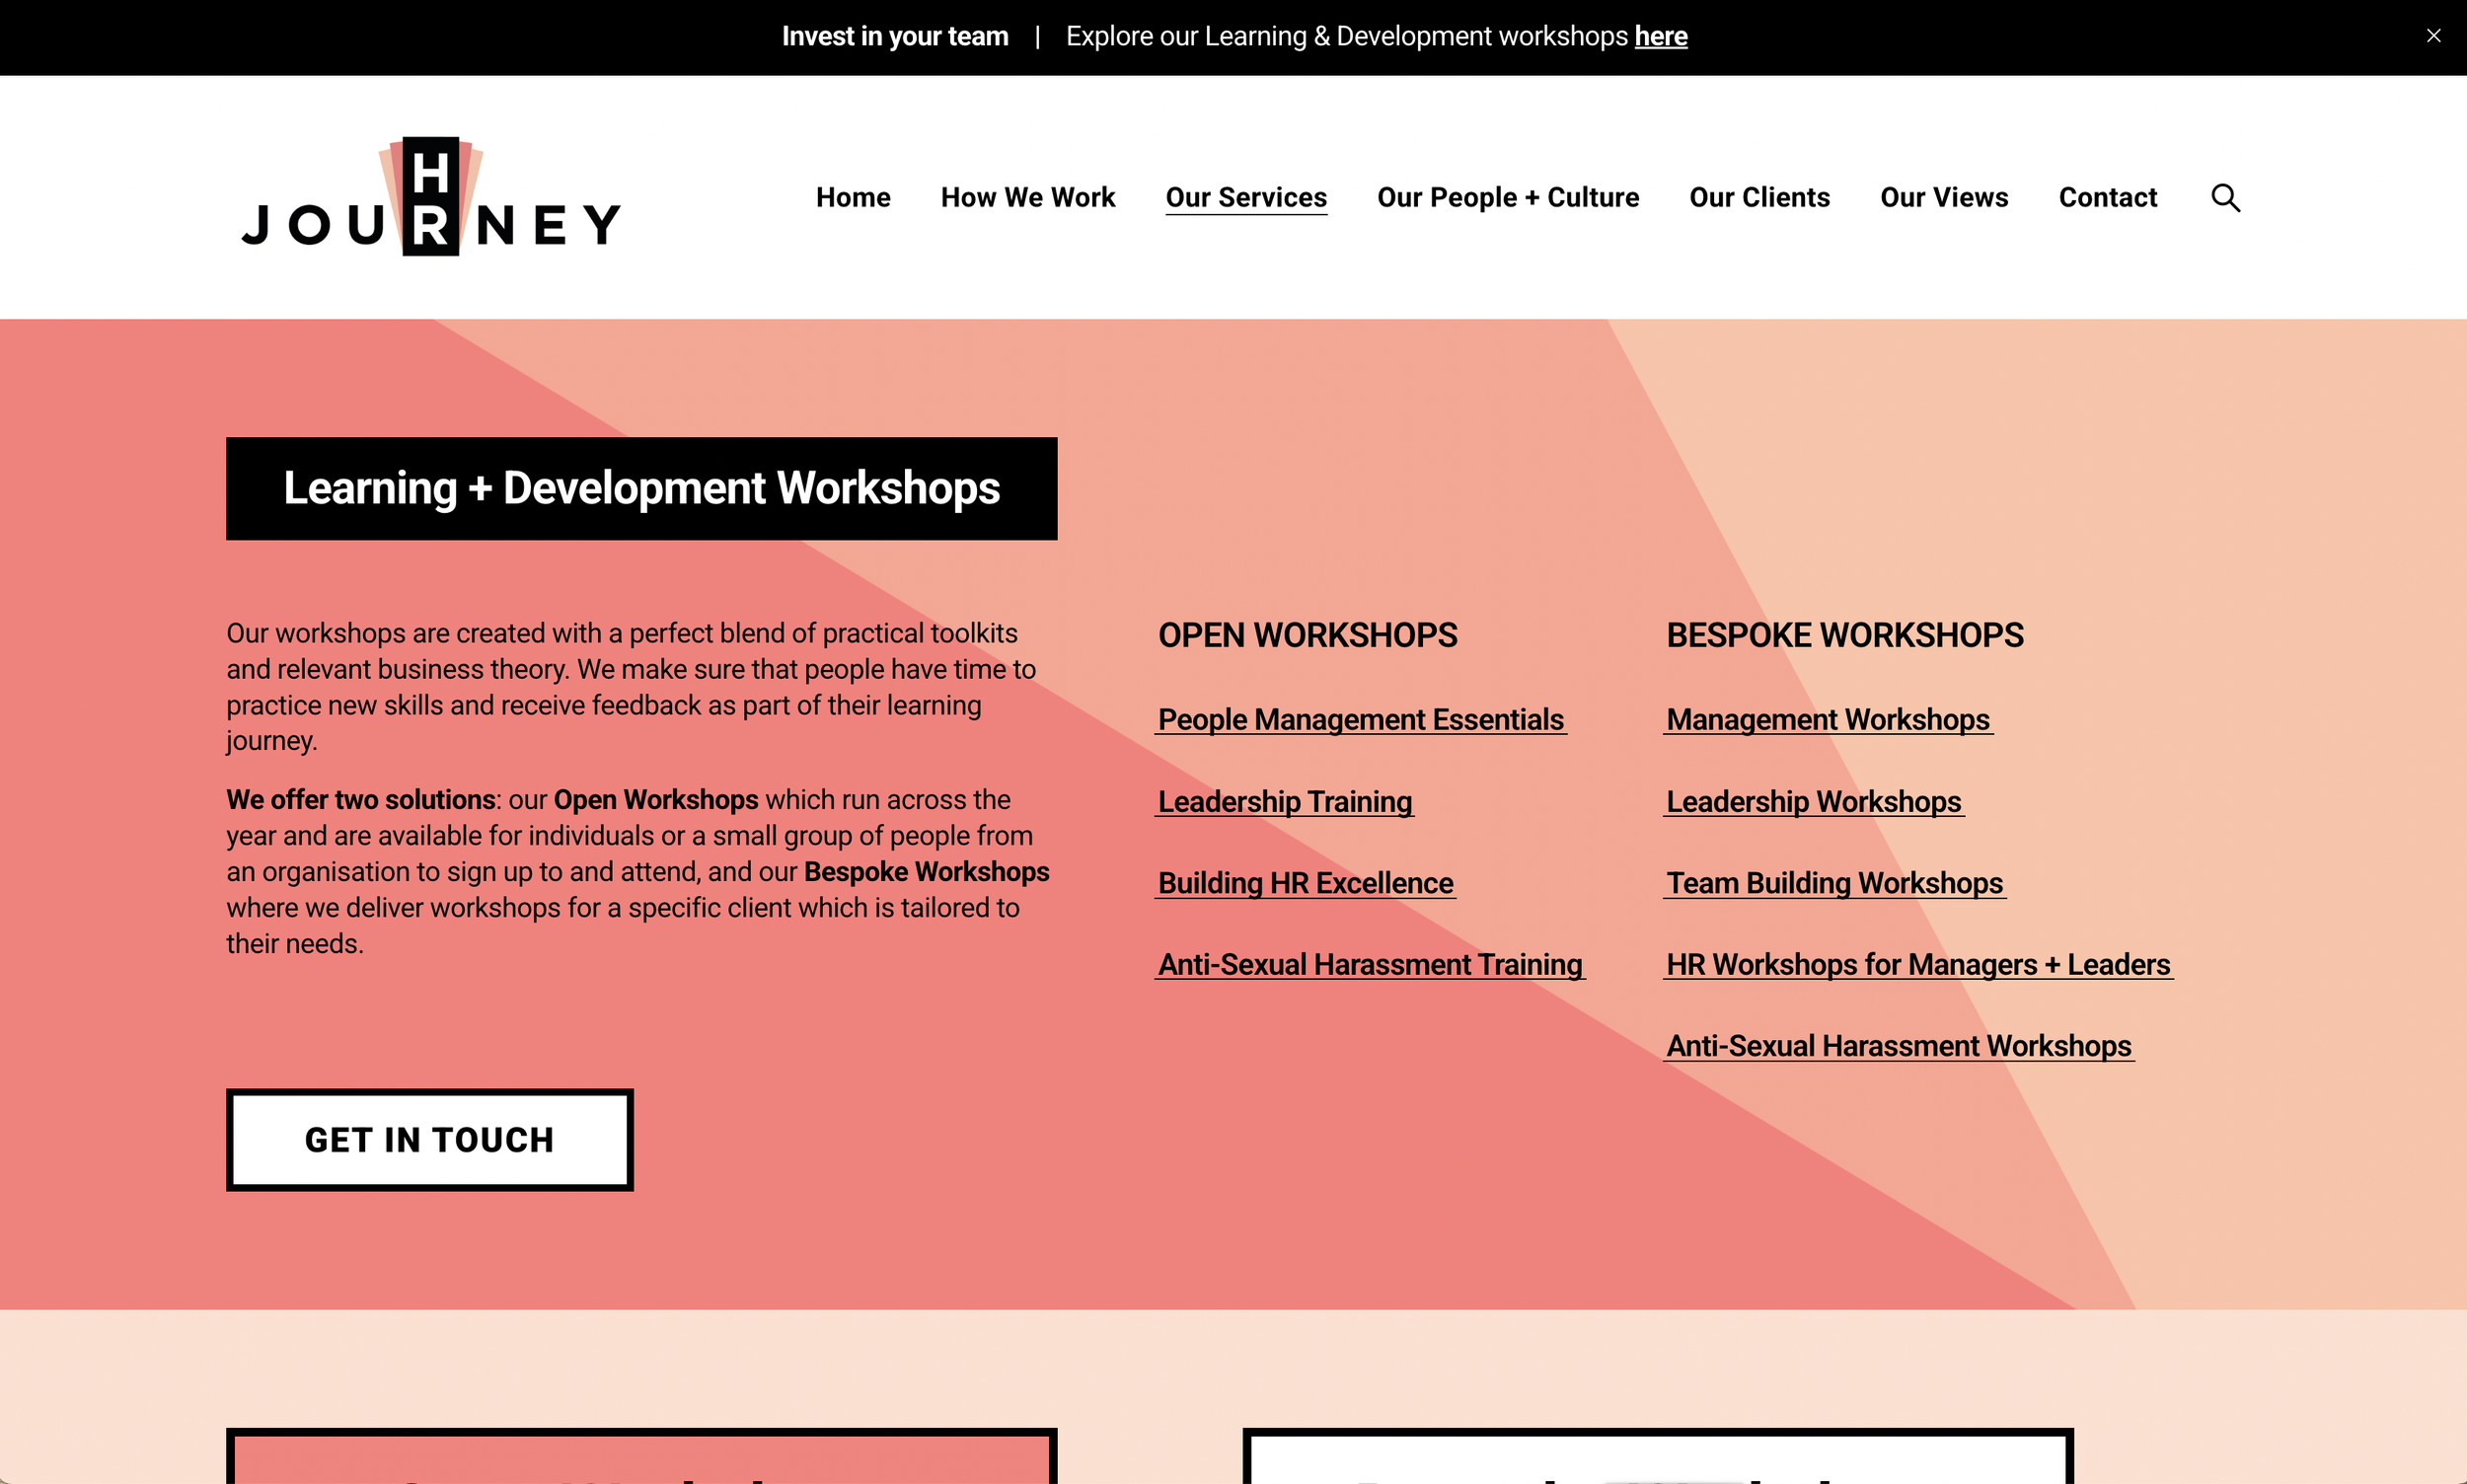Screen dimensions: 2467x1484
Task: Follow the Team Building Workshops link
Action: pos(1834,883)
